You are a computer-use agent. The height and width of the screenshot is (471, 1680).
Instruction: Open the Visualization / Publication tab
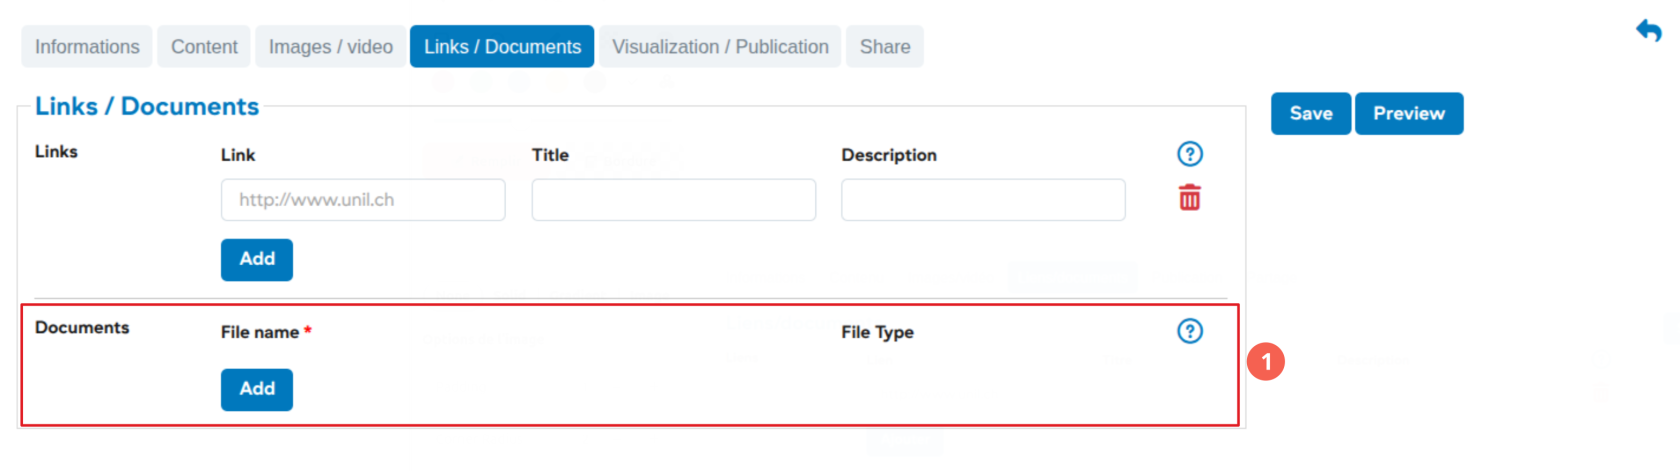click(x=720, y=47)
